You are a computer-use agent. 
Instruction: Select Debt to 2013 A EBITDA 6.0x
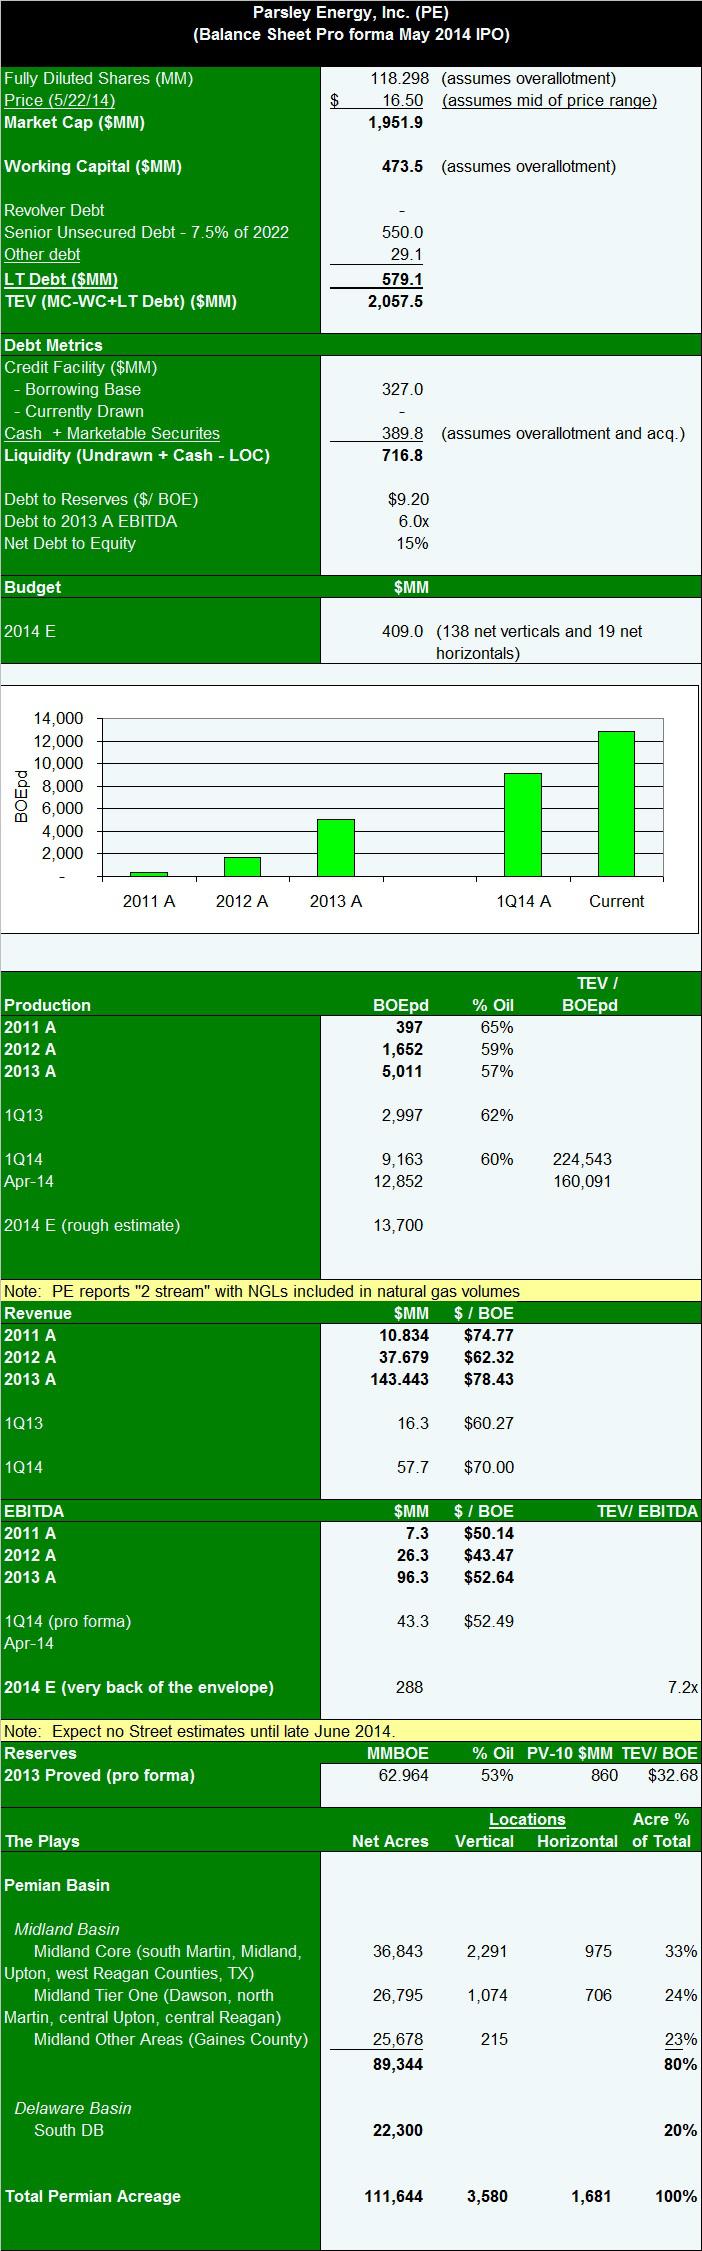414,522
